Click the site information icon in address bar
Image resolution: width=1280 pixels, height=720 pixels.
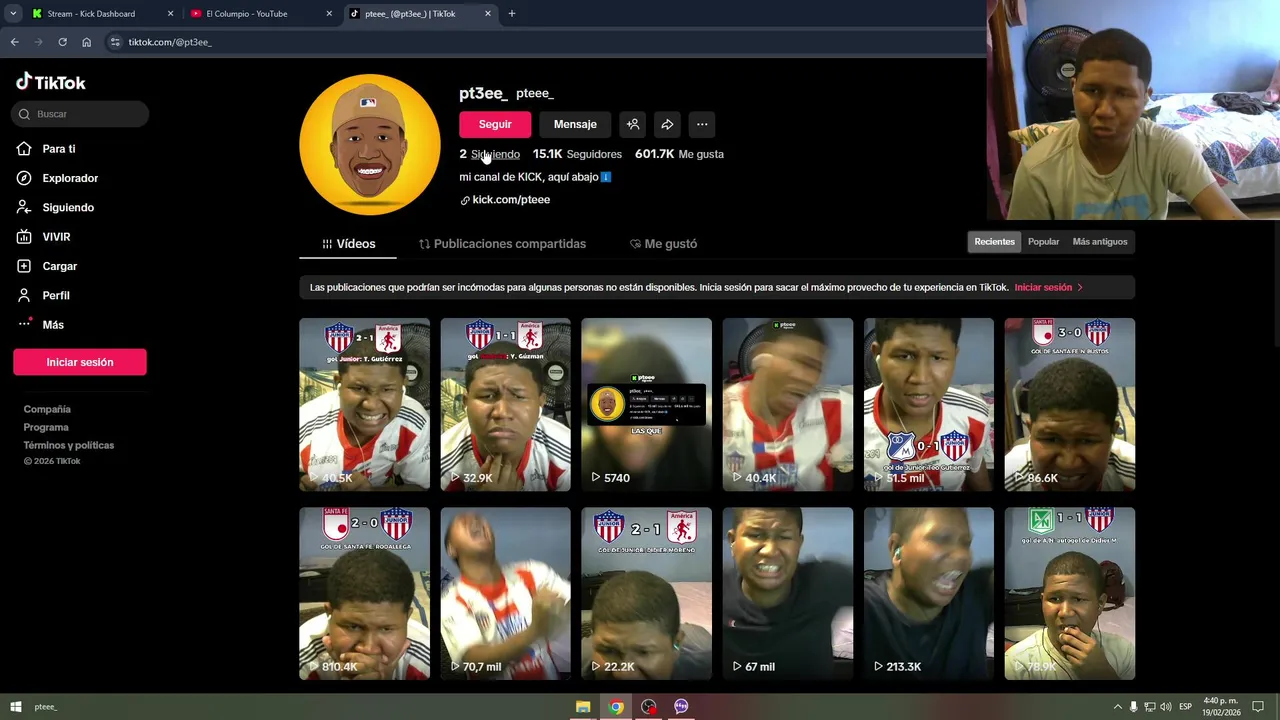click(115, 42)
